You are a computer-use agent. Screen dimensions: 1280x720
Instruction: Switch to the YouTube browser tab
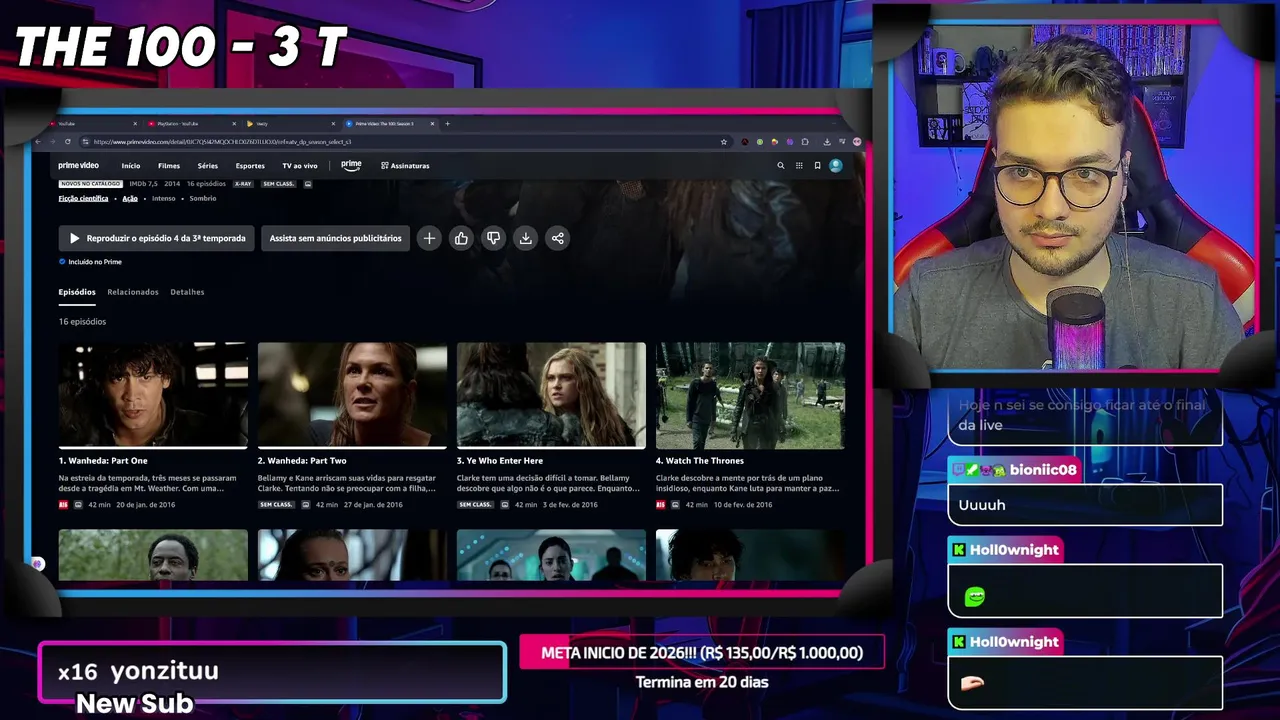tap(92, 124)
